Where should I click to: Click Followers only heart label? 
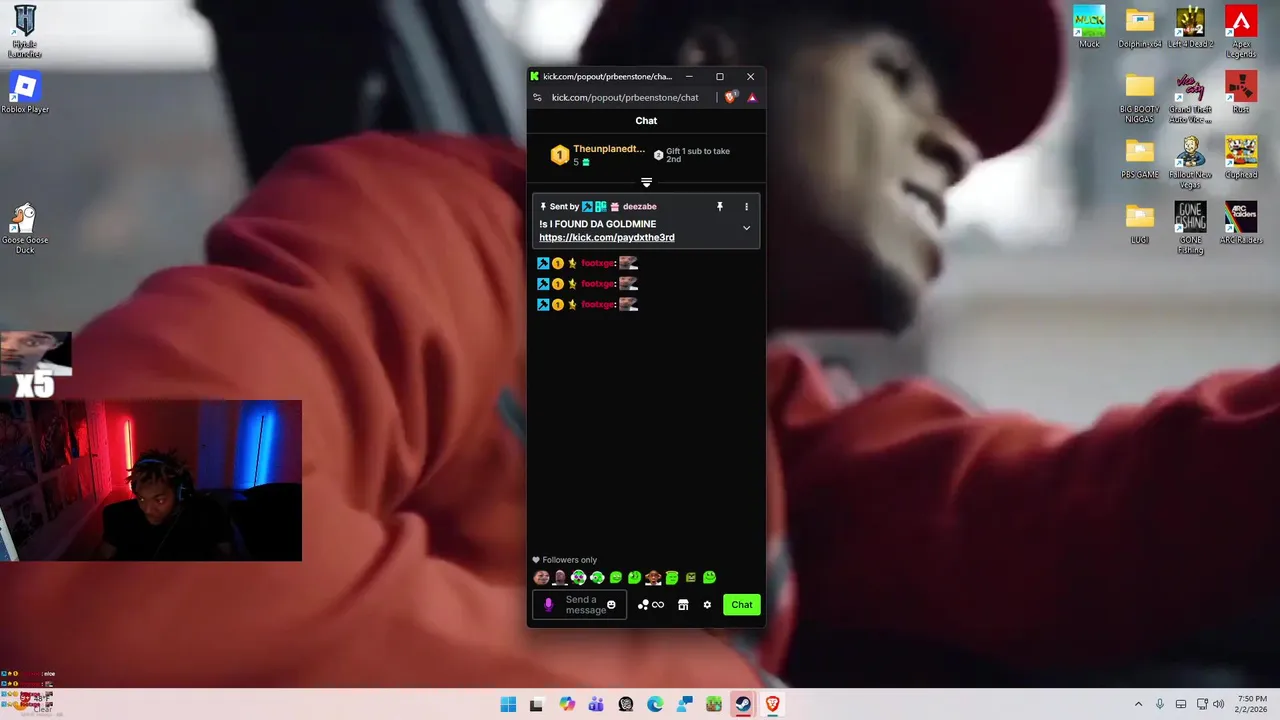(564, 560)
